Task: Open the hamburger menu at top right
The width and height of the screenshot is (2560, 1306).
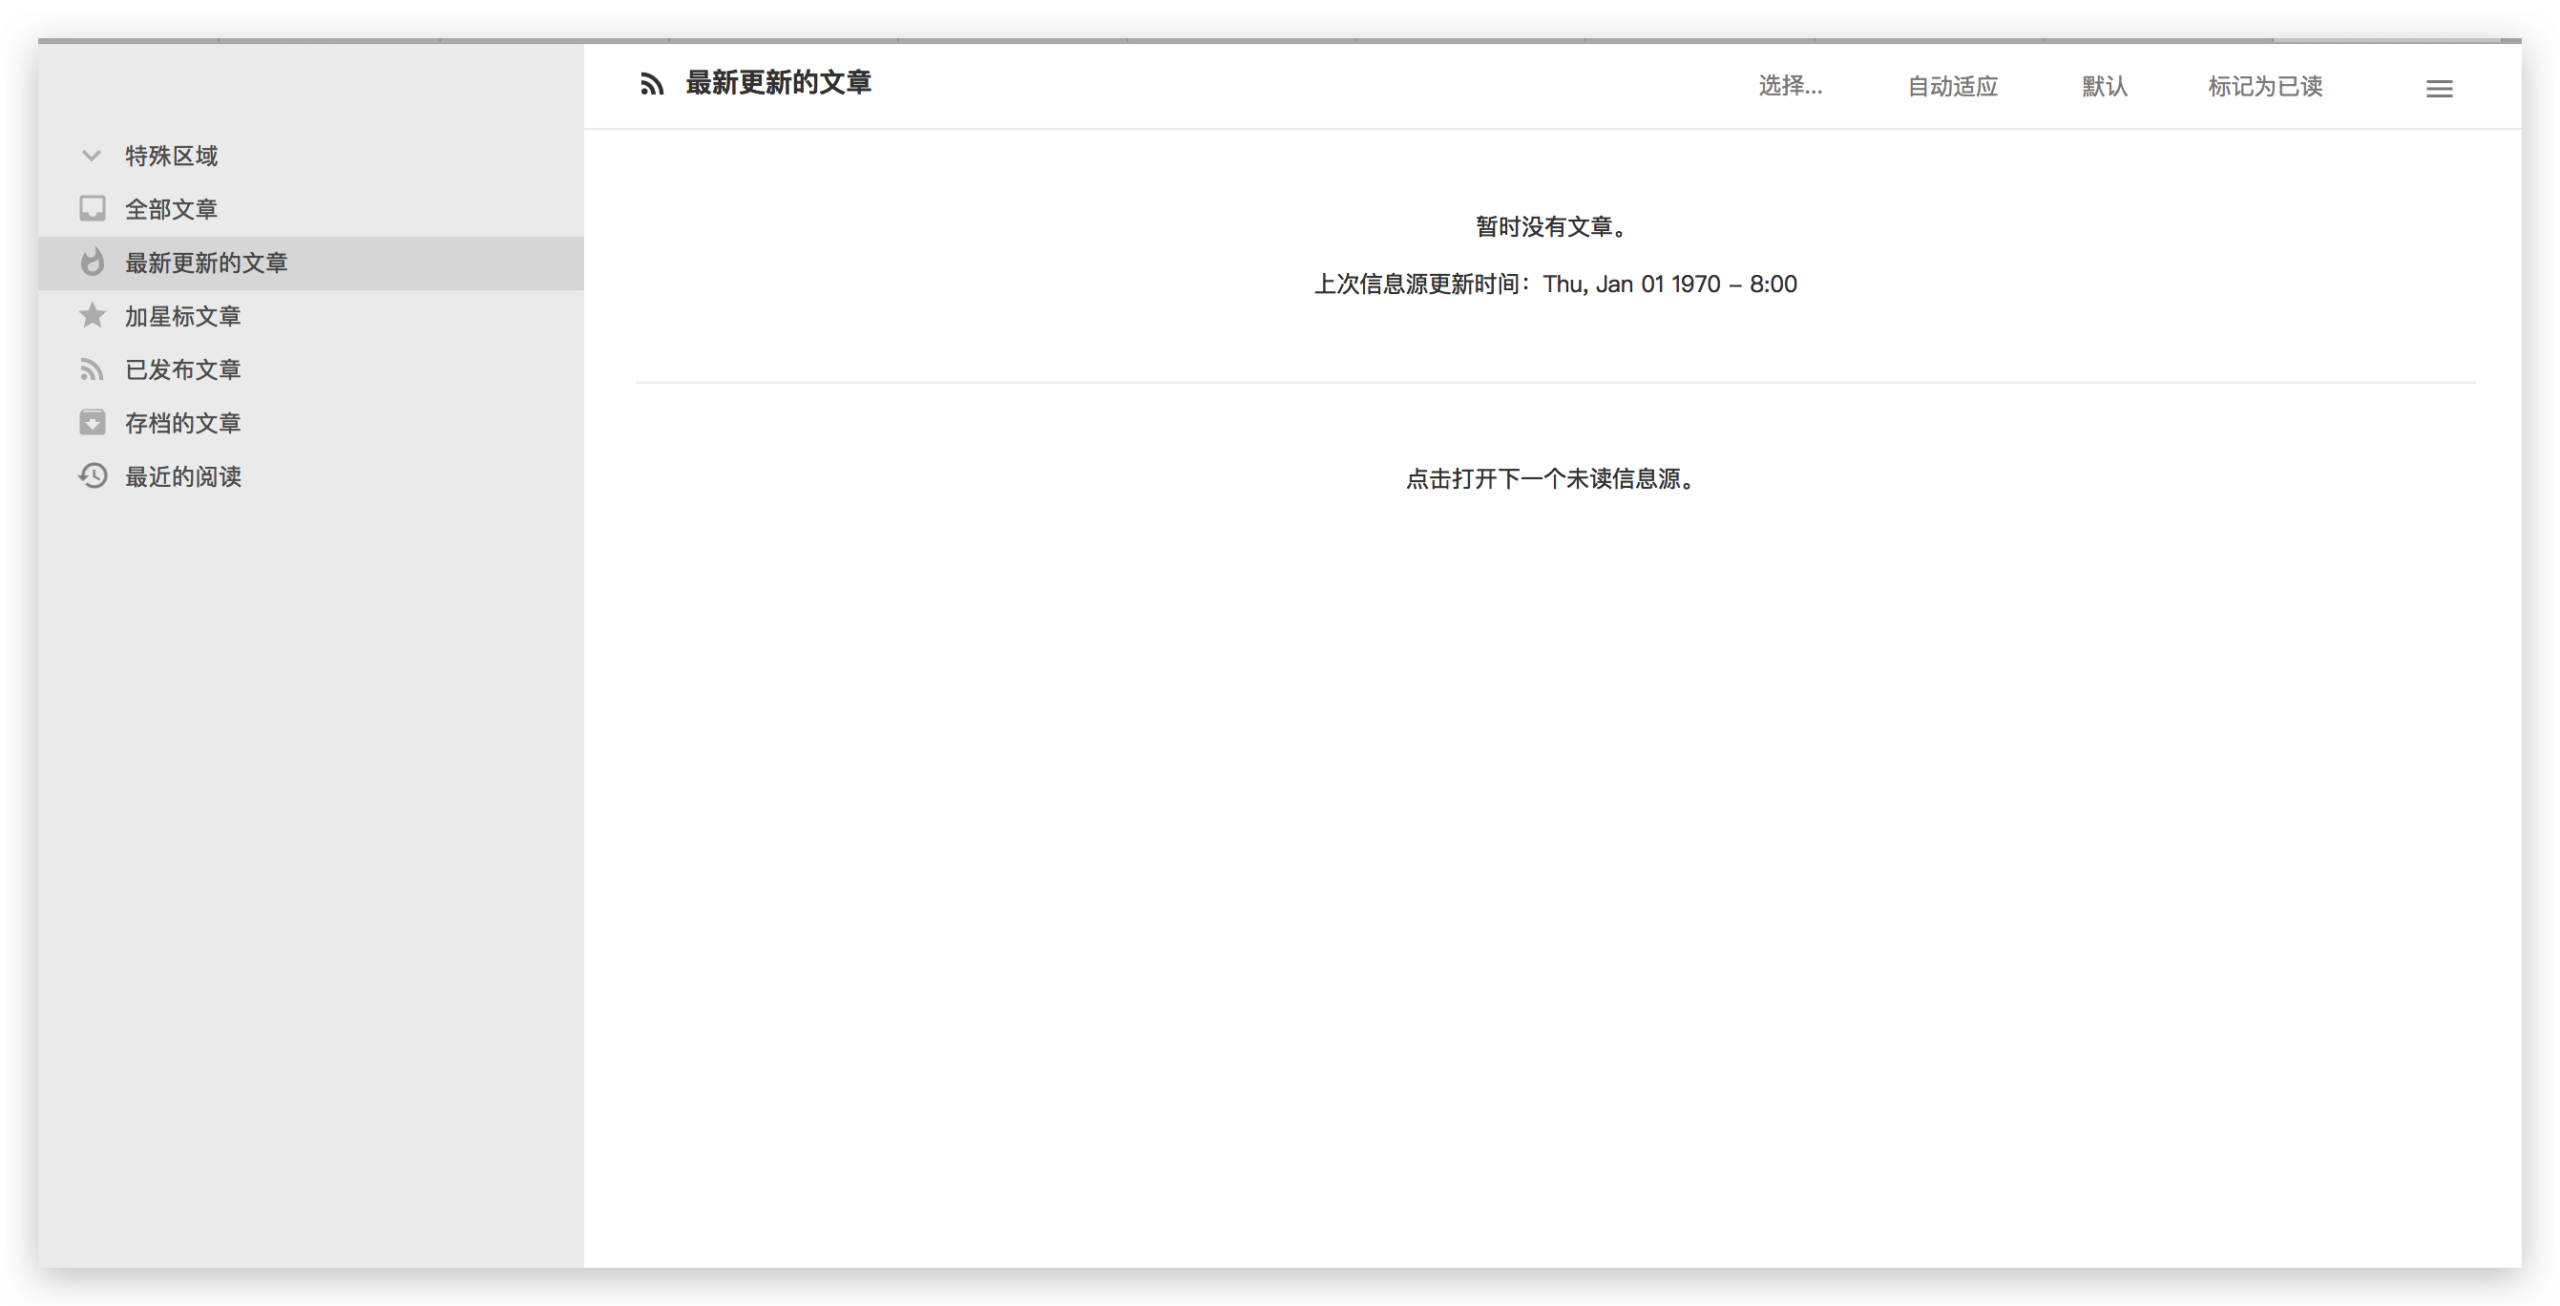Action: (2439, 89)
